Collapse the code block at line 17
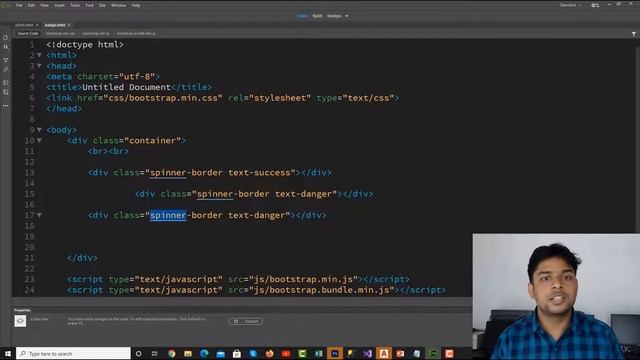Screen dimensions: 640x360 click(x=39, y=215)
